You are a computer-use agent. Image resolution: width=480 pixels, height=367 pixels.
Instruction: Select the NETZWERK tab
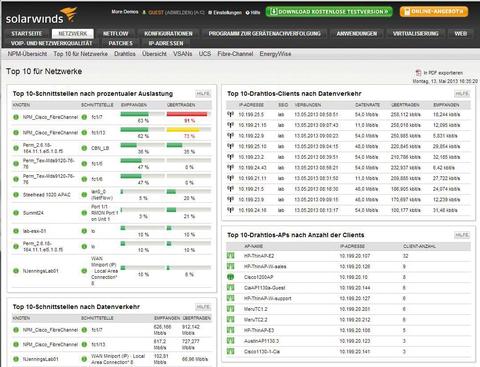73,34
